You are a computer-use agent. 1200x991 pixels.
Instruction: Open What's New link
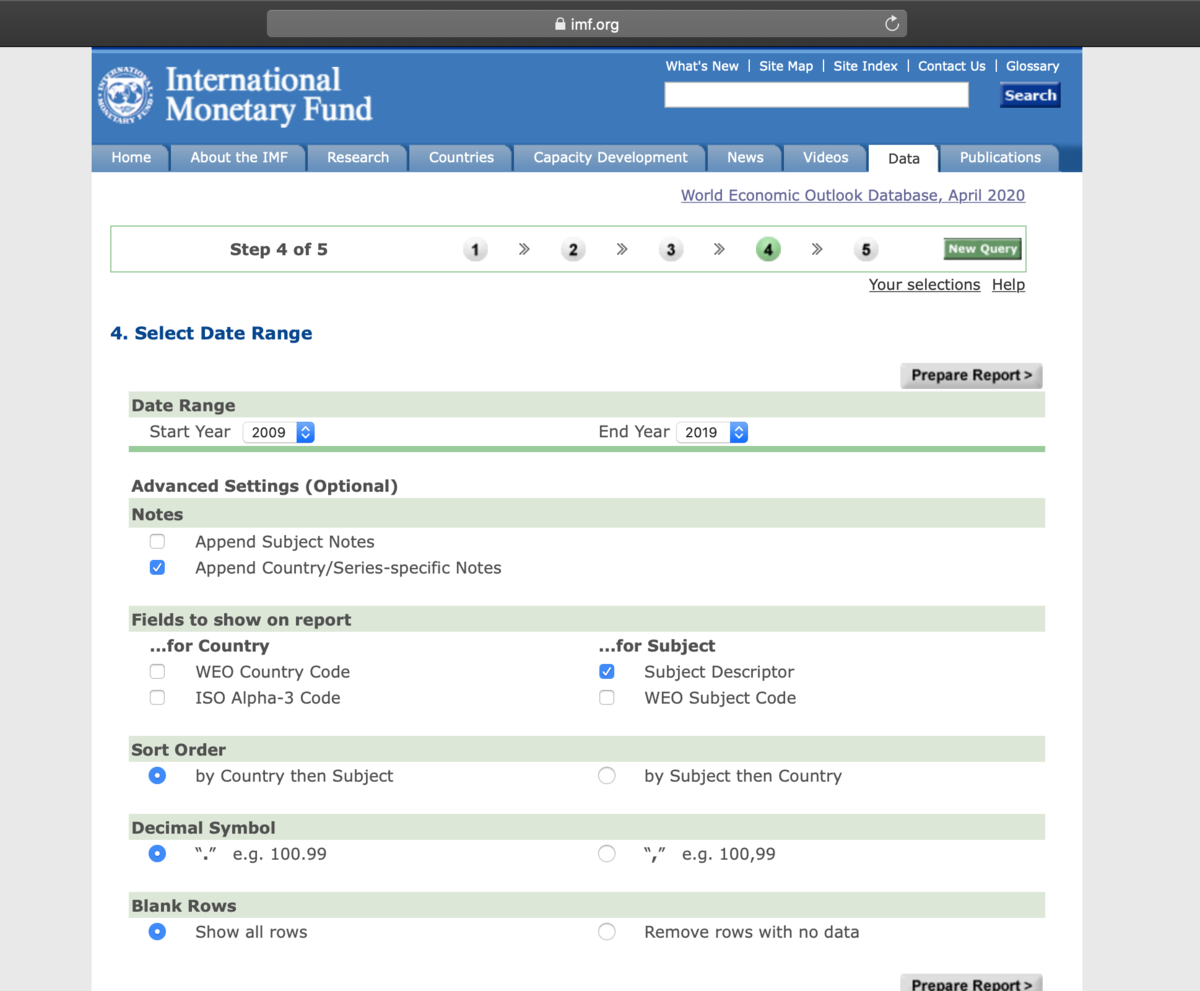(x=702, y=66)
